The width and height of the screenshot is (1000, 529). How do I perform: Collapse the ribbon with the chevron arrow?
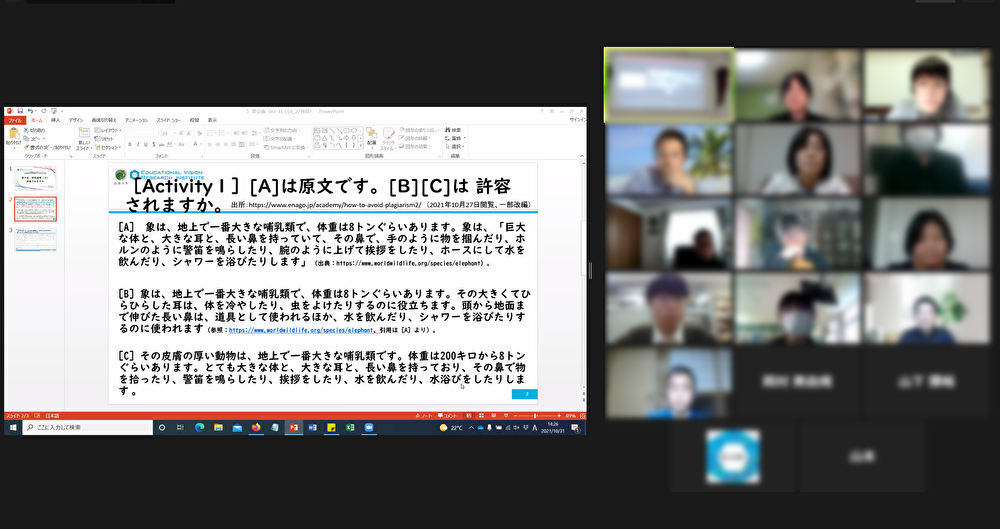tap(582, 156)
